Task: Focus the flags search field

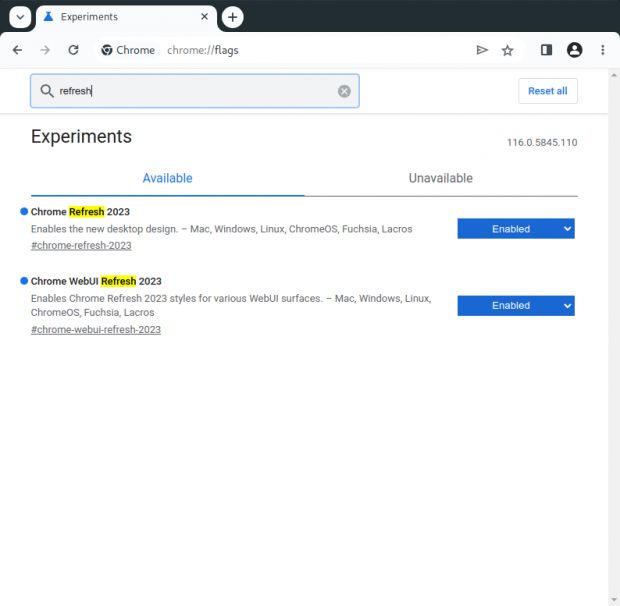Action: 195,91
